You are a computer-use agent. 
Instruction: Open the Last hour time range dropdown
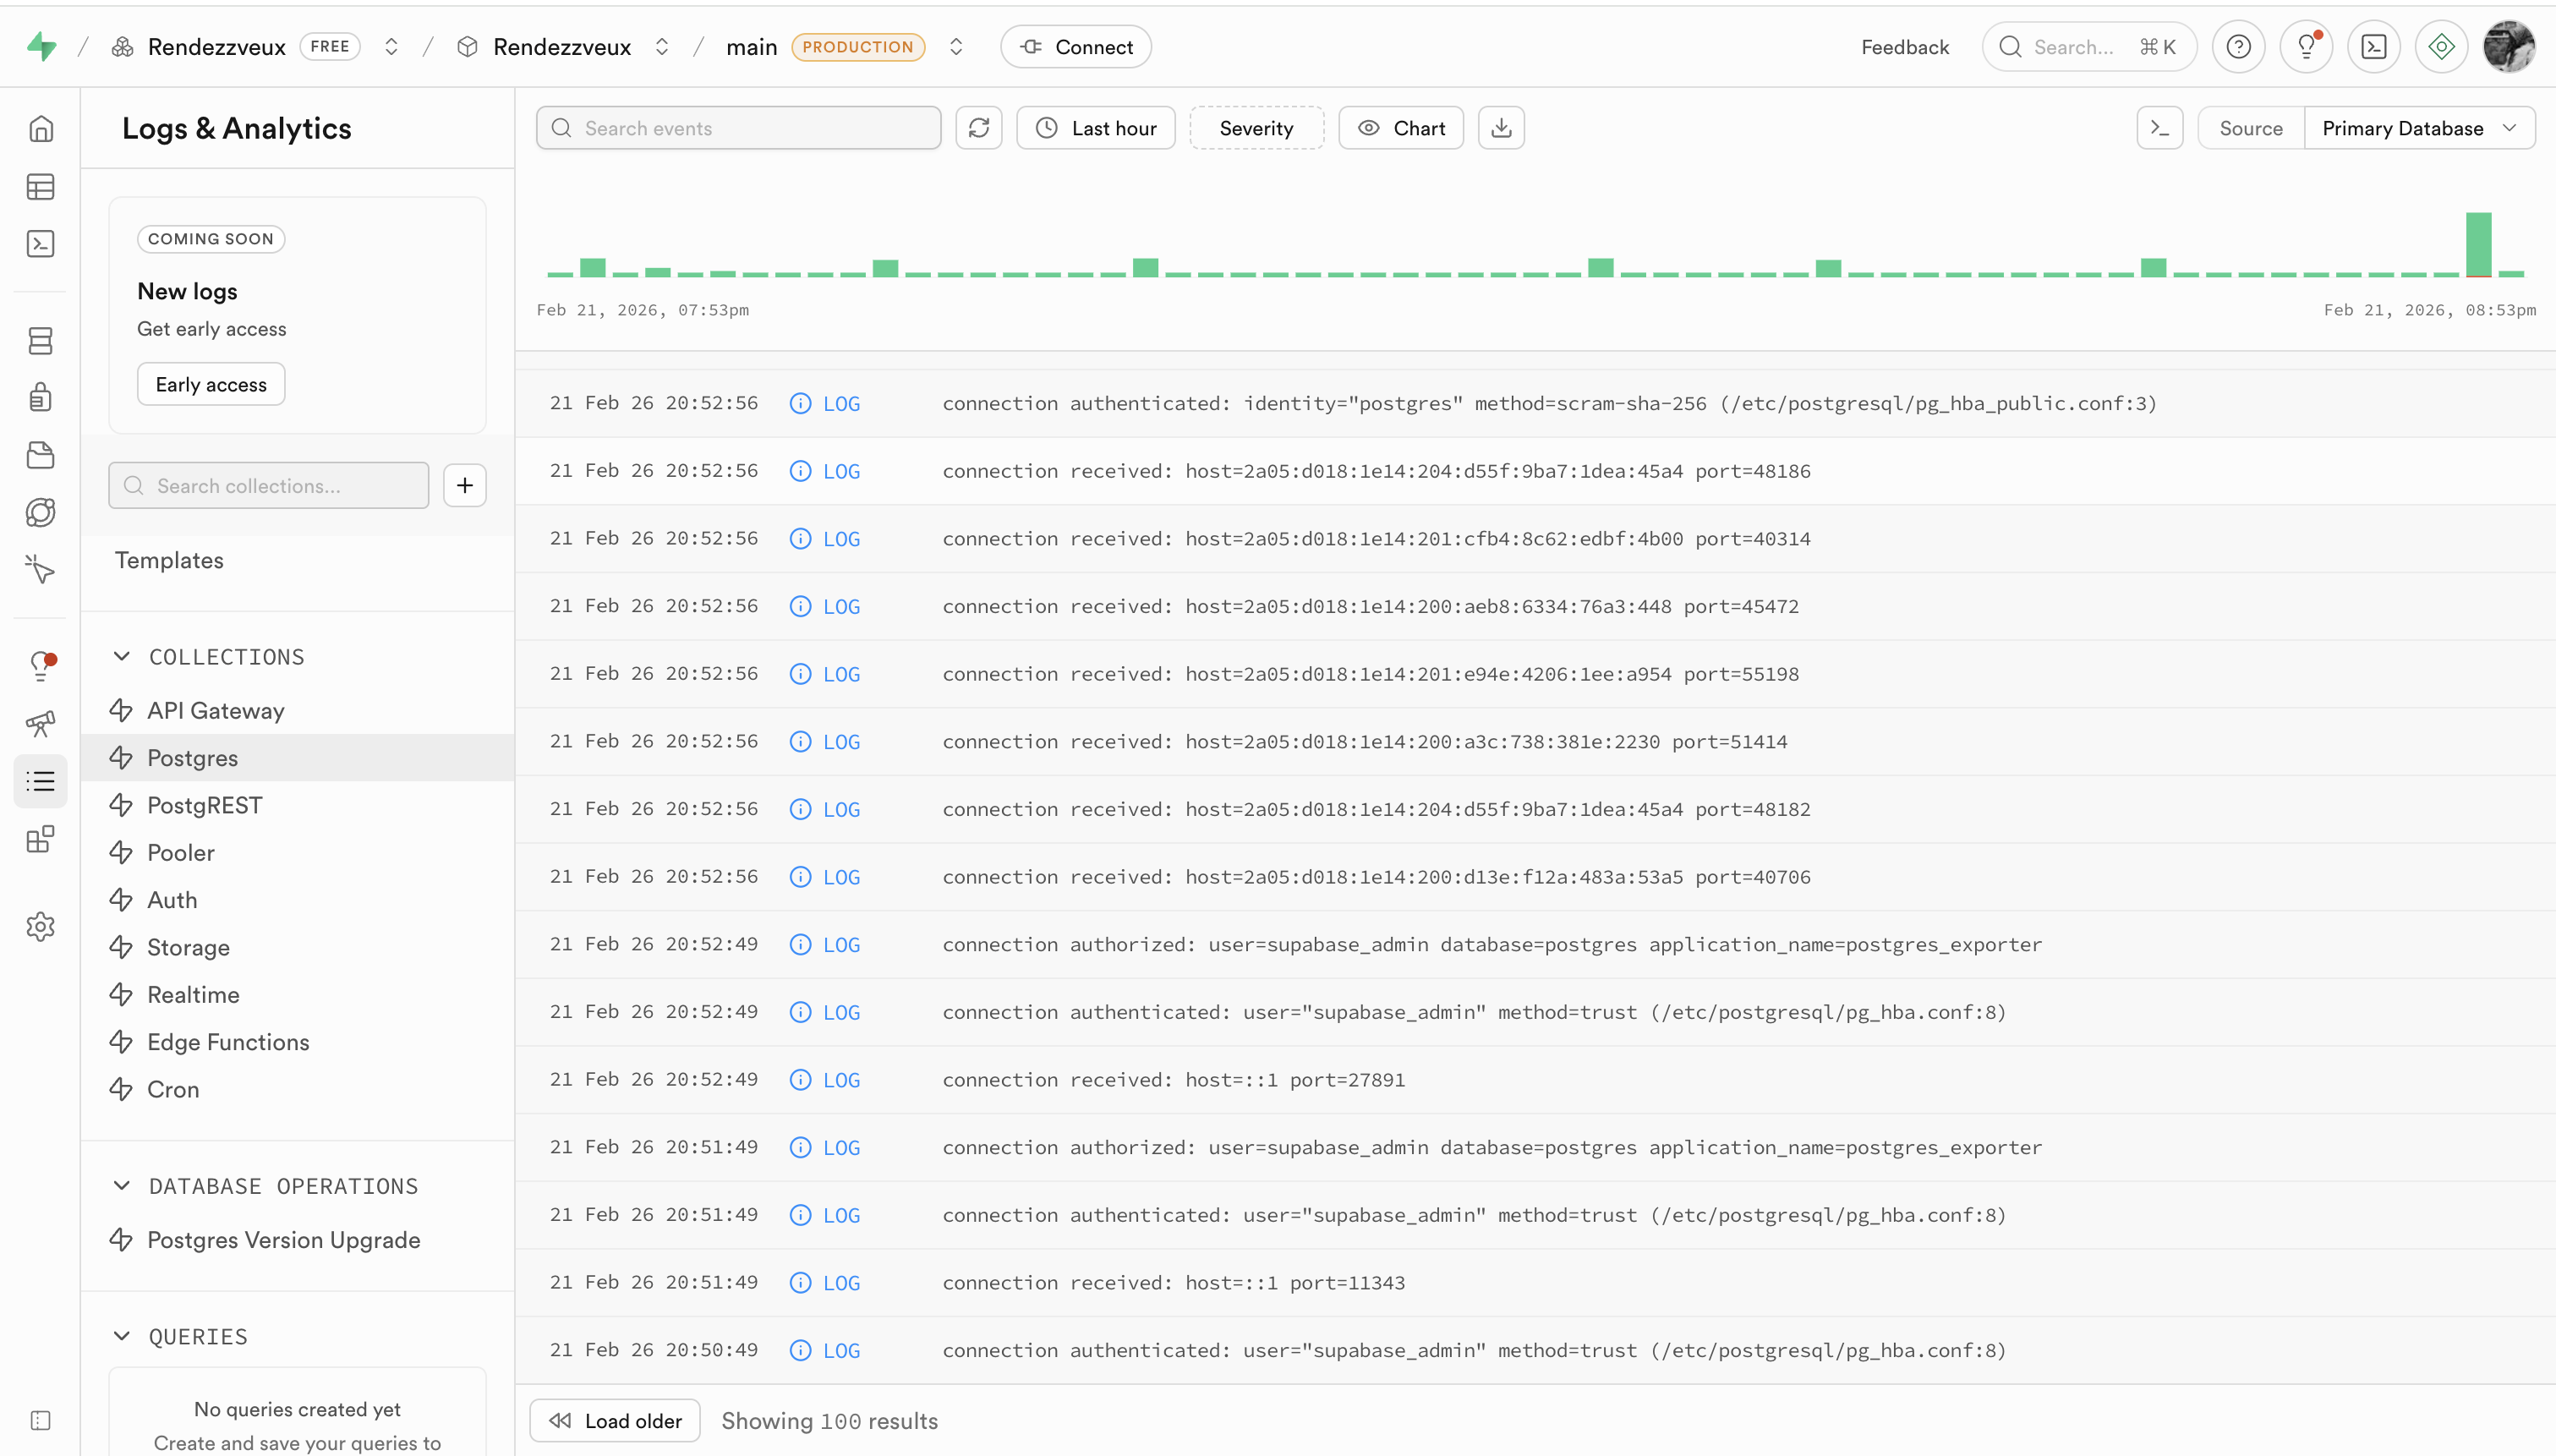(1096, 128)
